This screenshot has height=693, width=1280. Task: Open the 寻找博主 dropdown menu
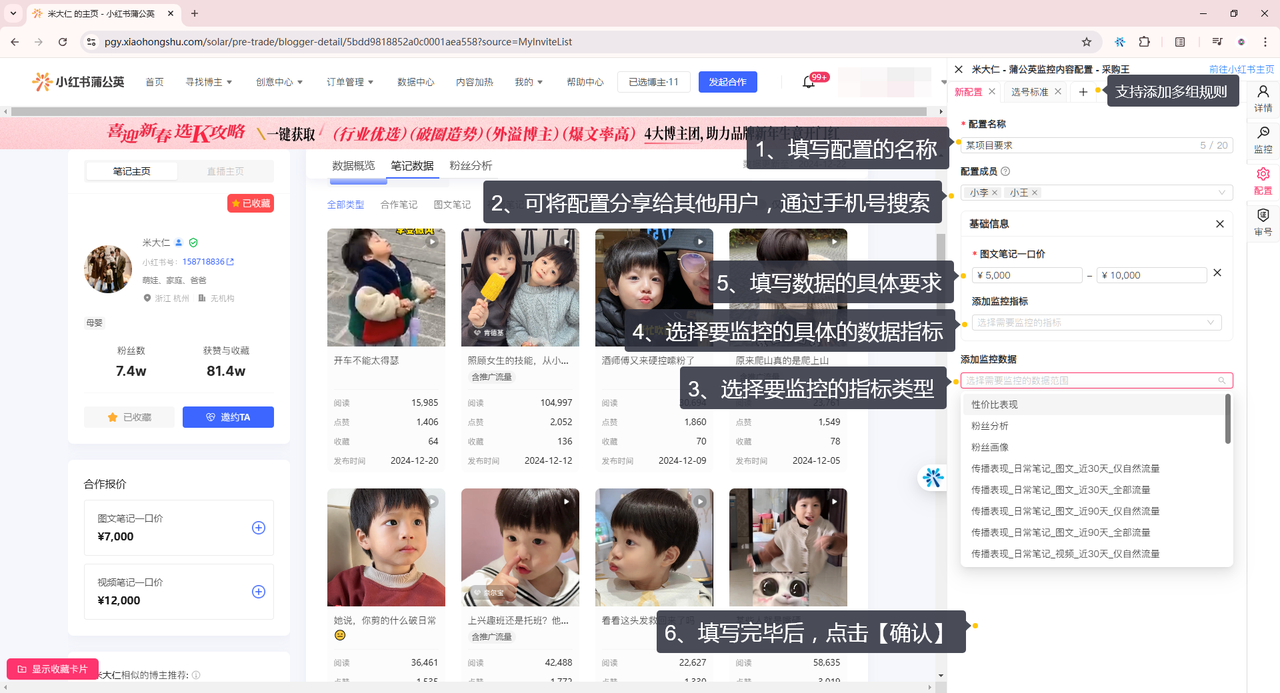point(208,82)
